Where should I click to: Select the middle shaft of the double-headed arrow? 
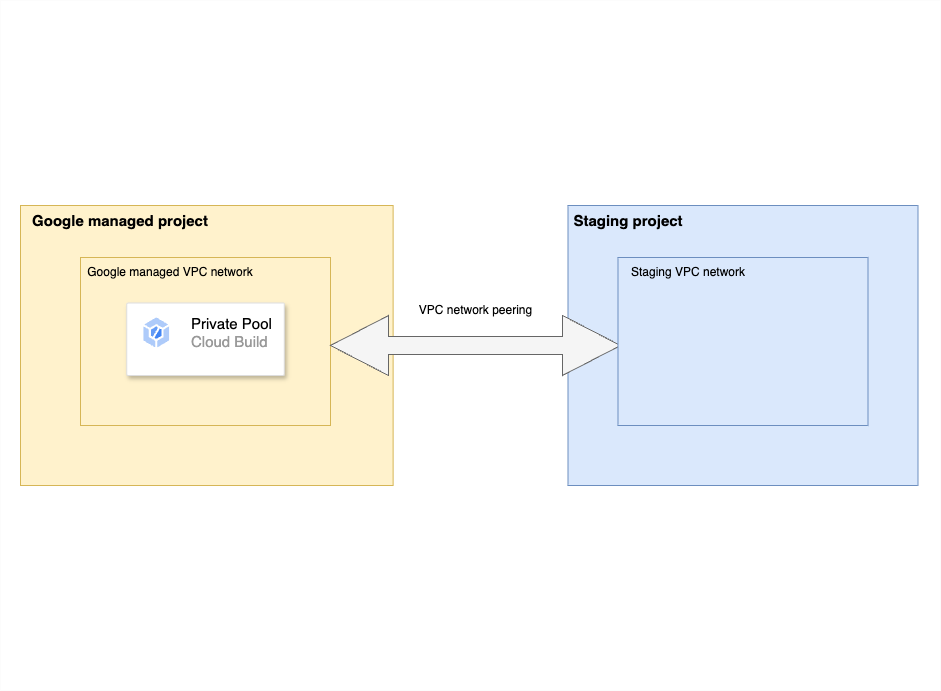point(475,346)
